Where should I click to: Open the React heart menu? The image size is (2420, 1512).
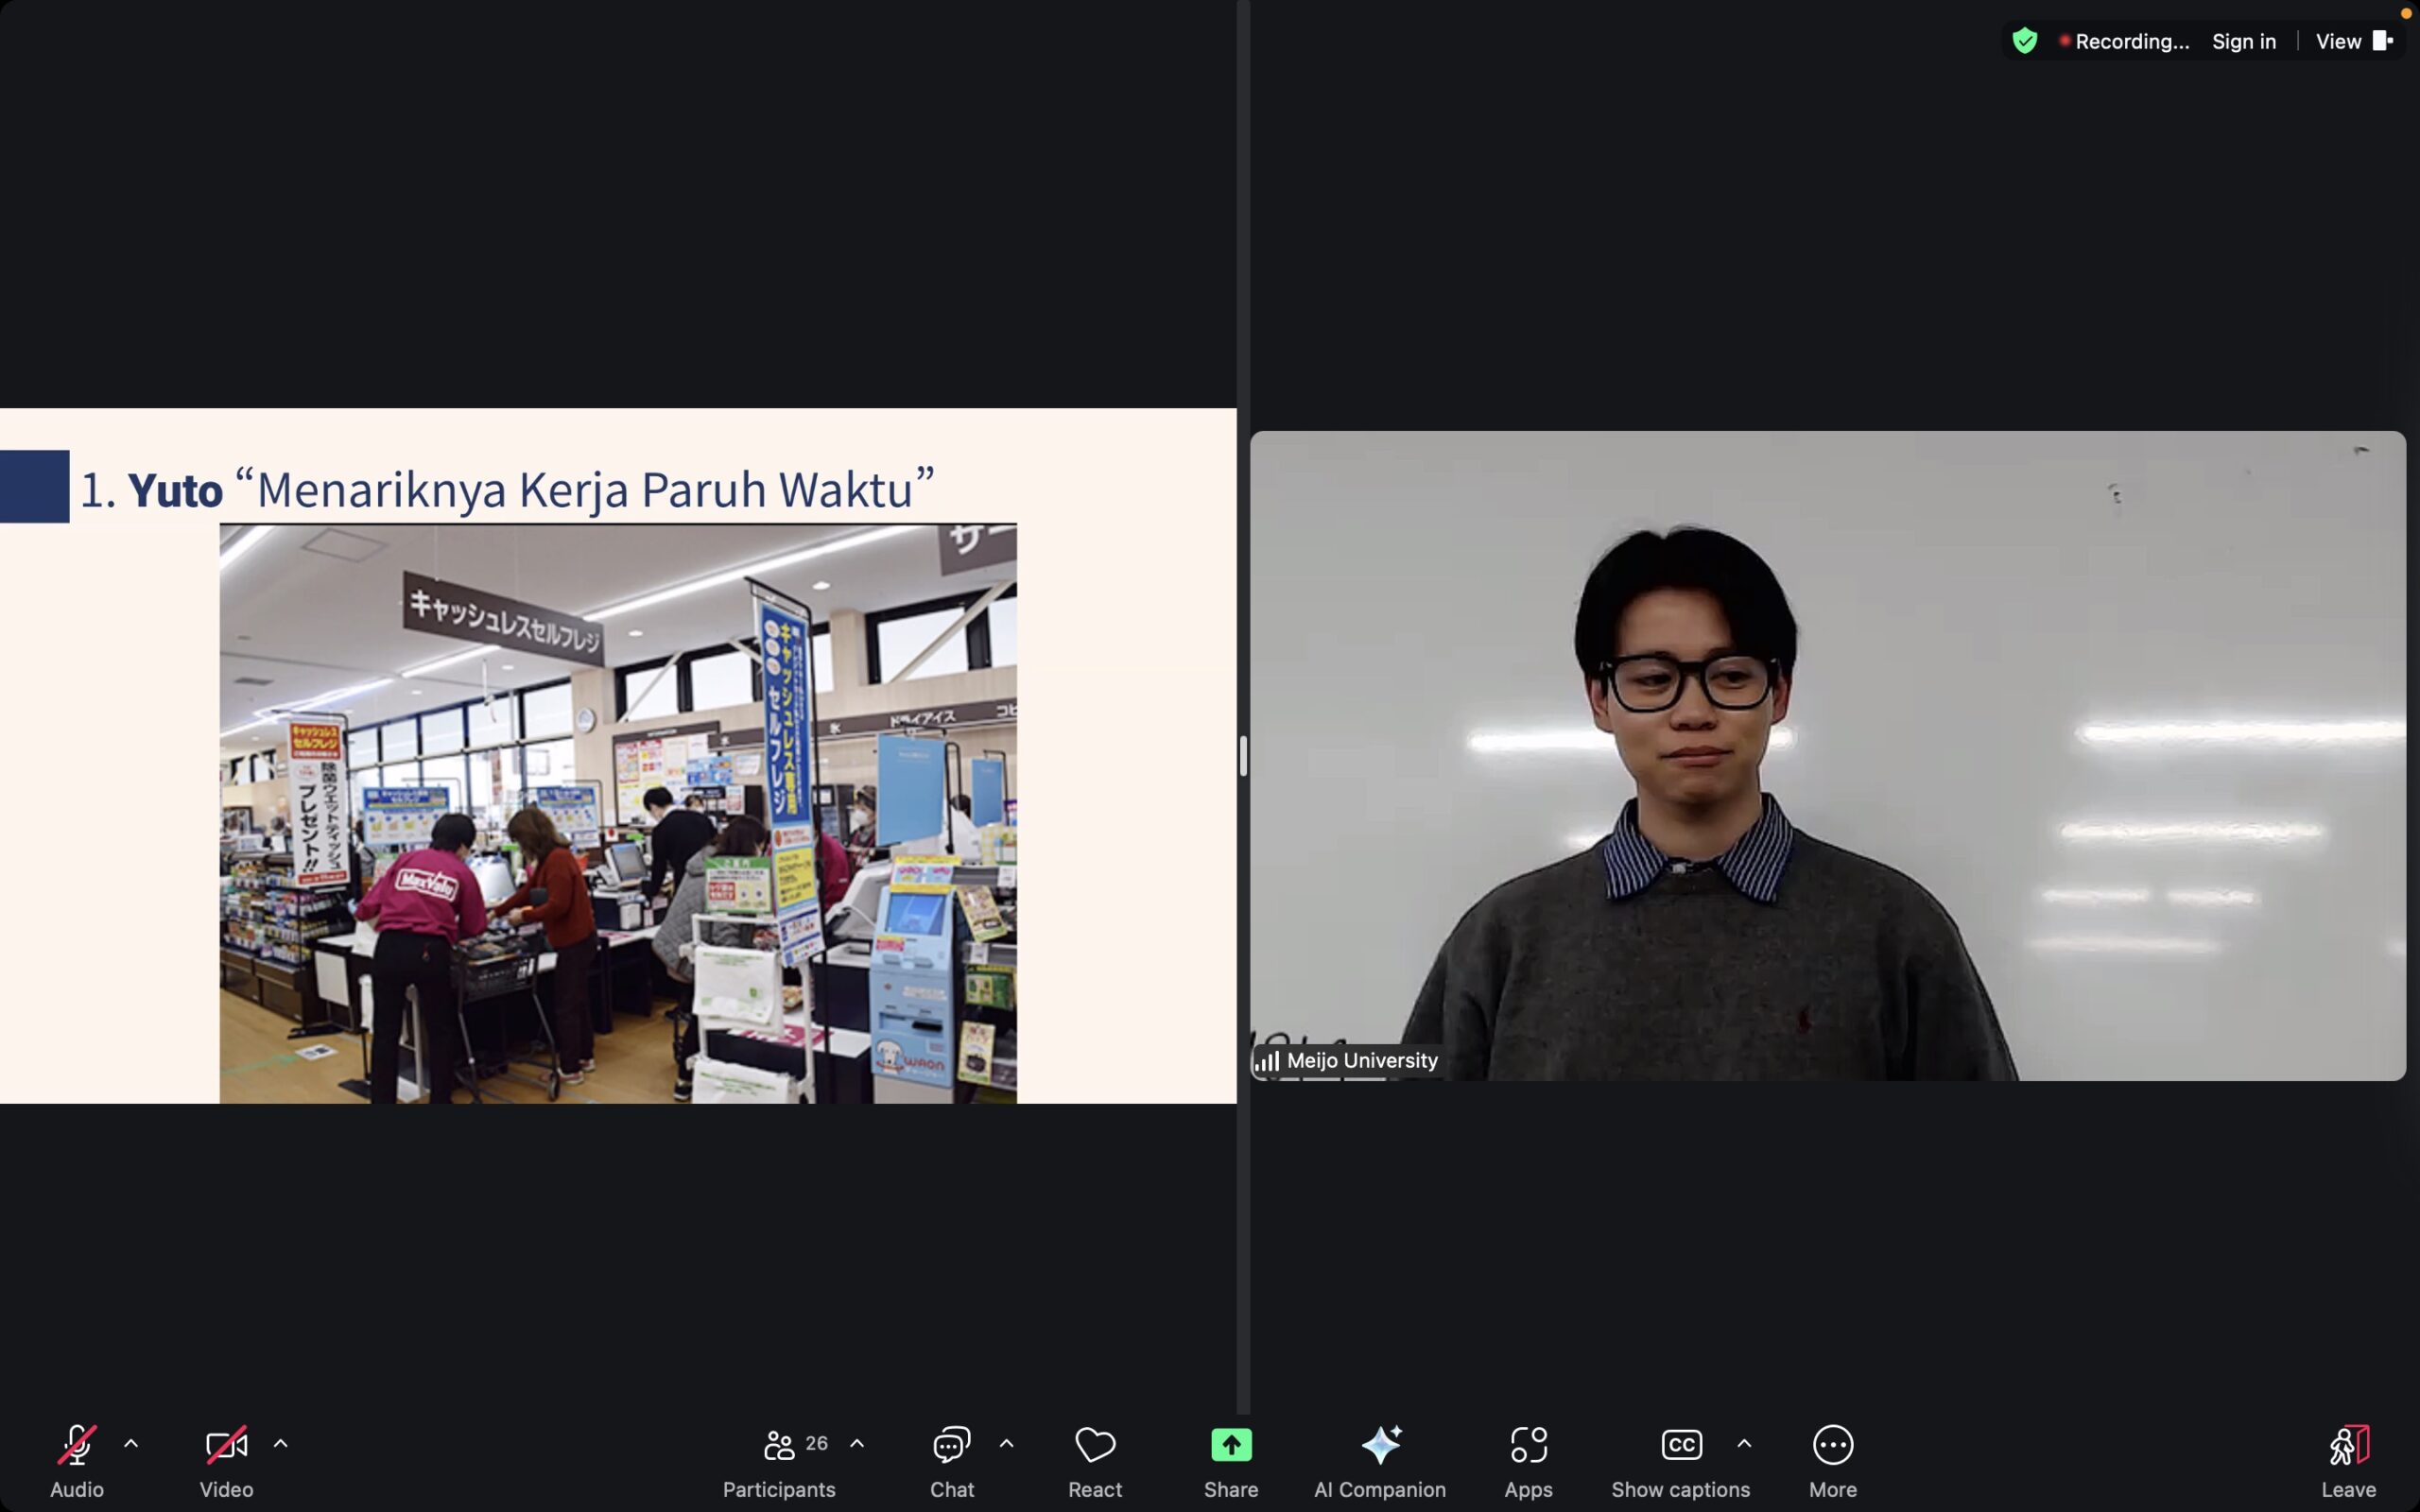1094,1459
